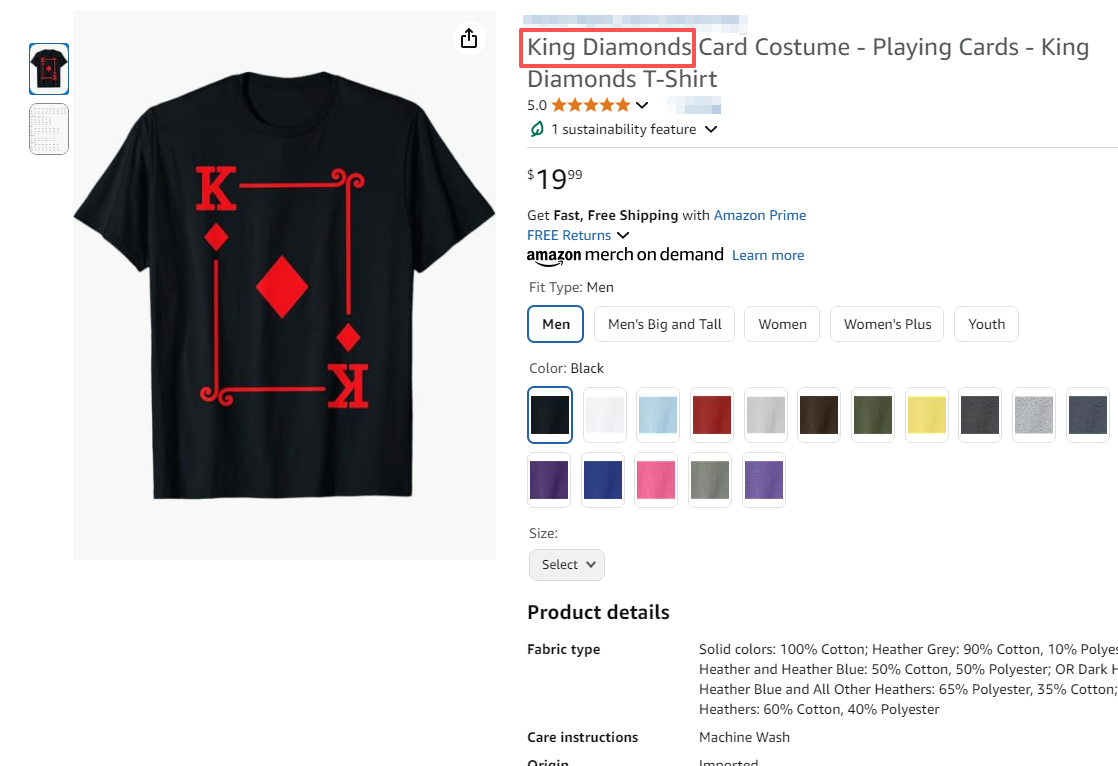Click the five-star rating stars
The height and width of the screenshot is (766, 1118).
click(590, 105)
